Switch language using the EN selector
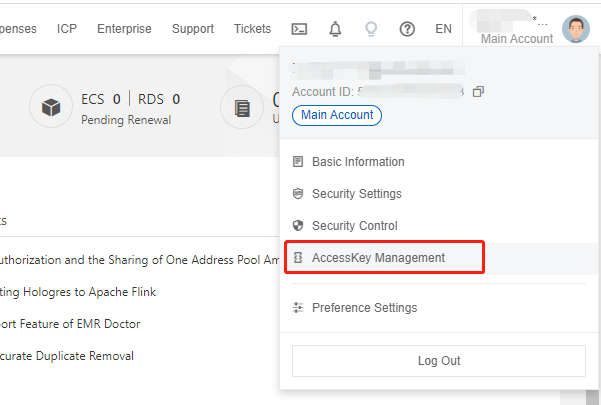 444,29
